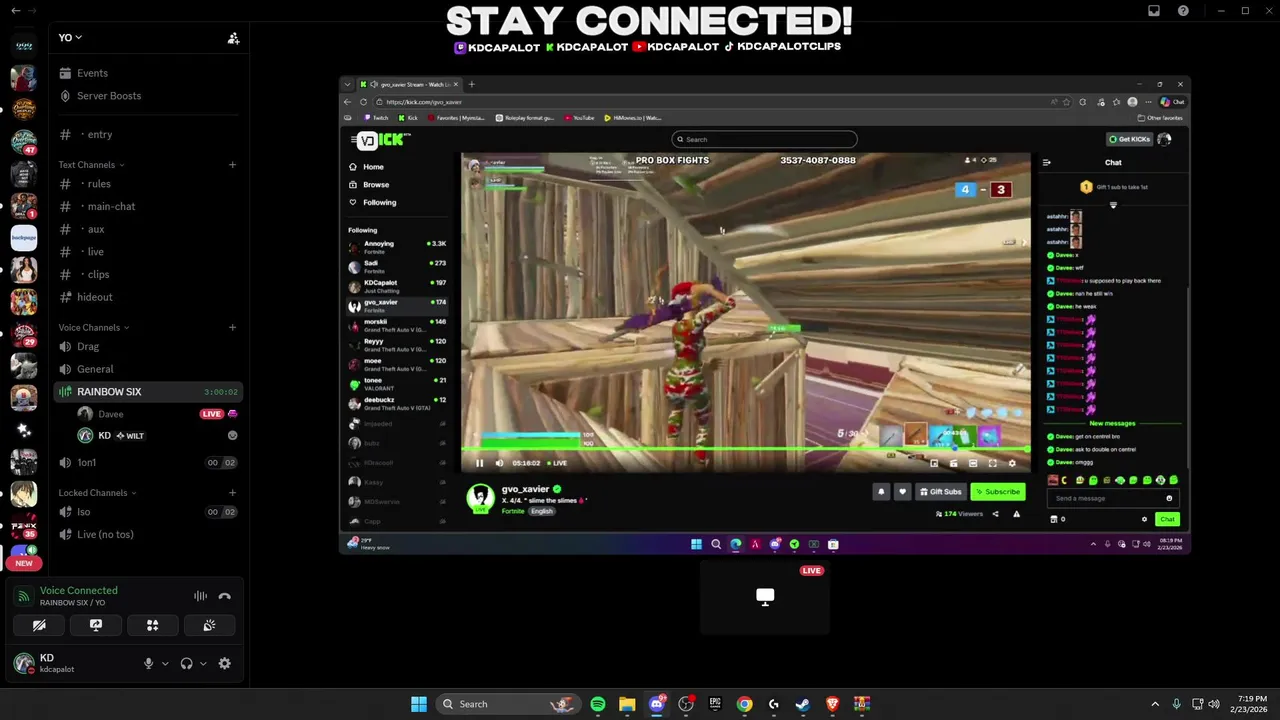
Task: Click the taskbar Search box
Action: [508, 704]
